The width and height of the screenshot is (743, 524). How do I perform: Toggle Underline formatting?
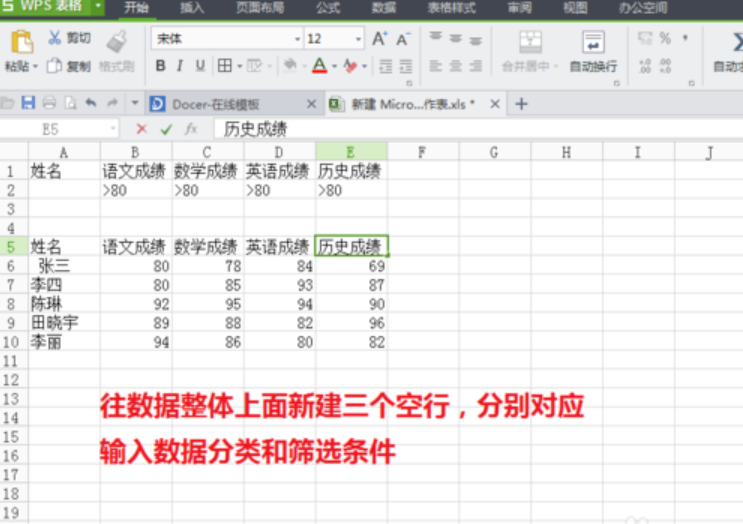pos(200,66)
